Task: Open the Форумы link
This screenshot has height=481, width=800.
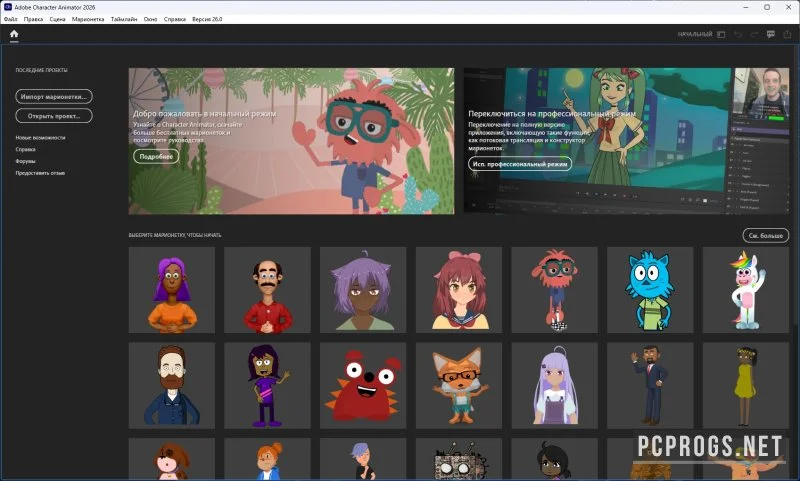Action: [x=26, y=161]
